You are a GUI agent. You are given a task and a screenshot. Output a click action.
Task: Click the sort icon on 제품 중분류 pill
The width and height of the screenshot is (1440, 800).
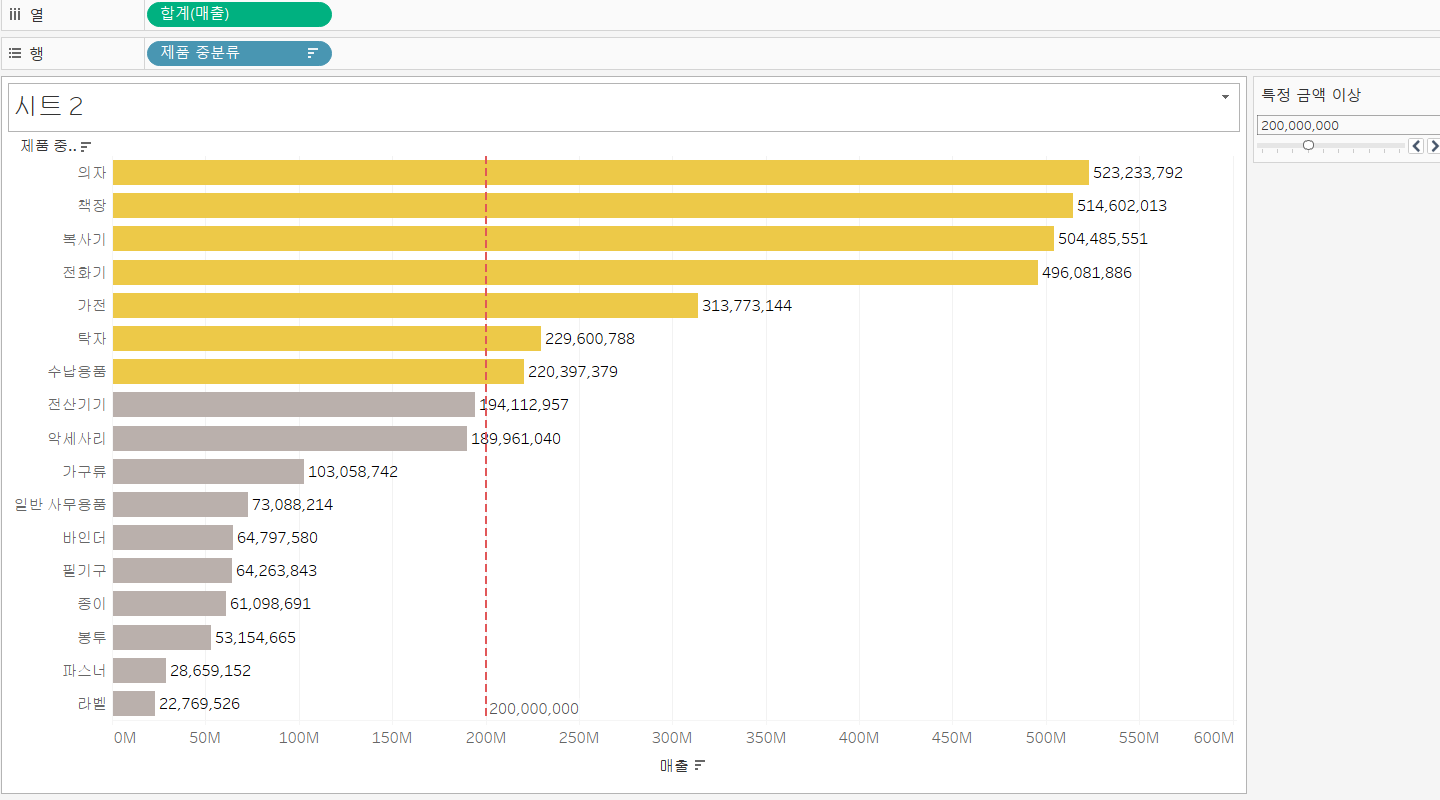312,53
